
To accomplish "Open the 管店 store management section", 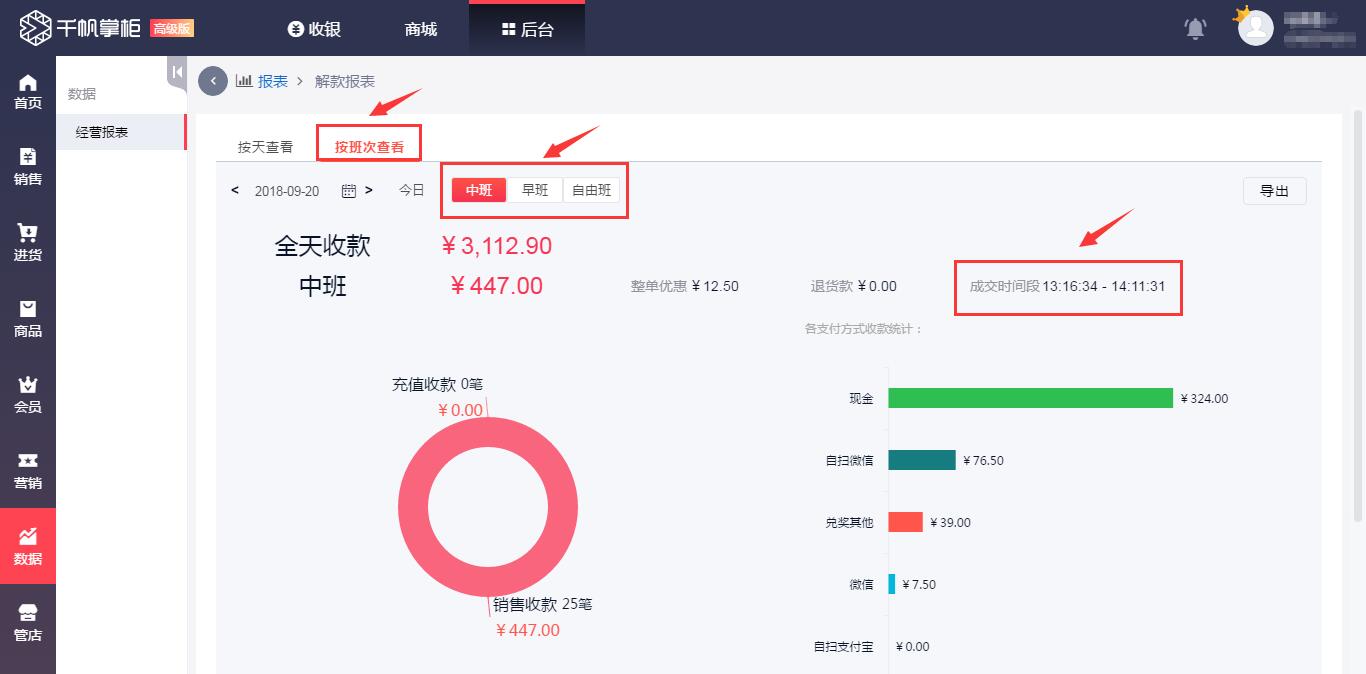I will [28, 620].
